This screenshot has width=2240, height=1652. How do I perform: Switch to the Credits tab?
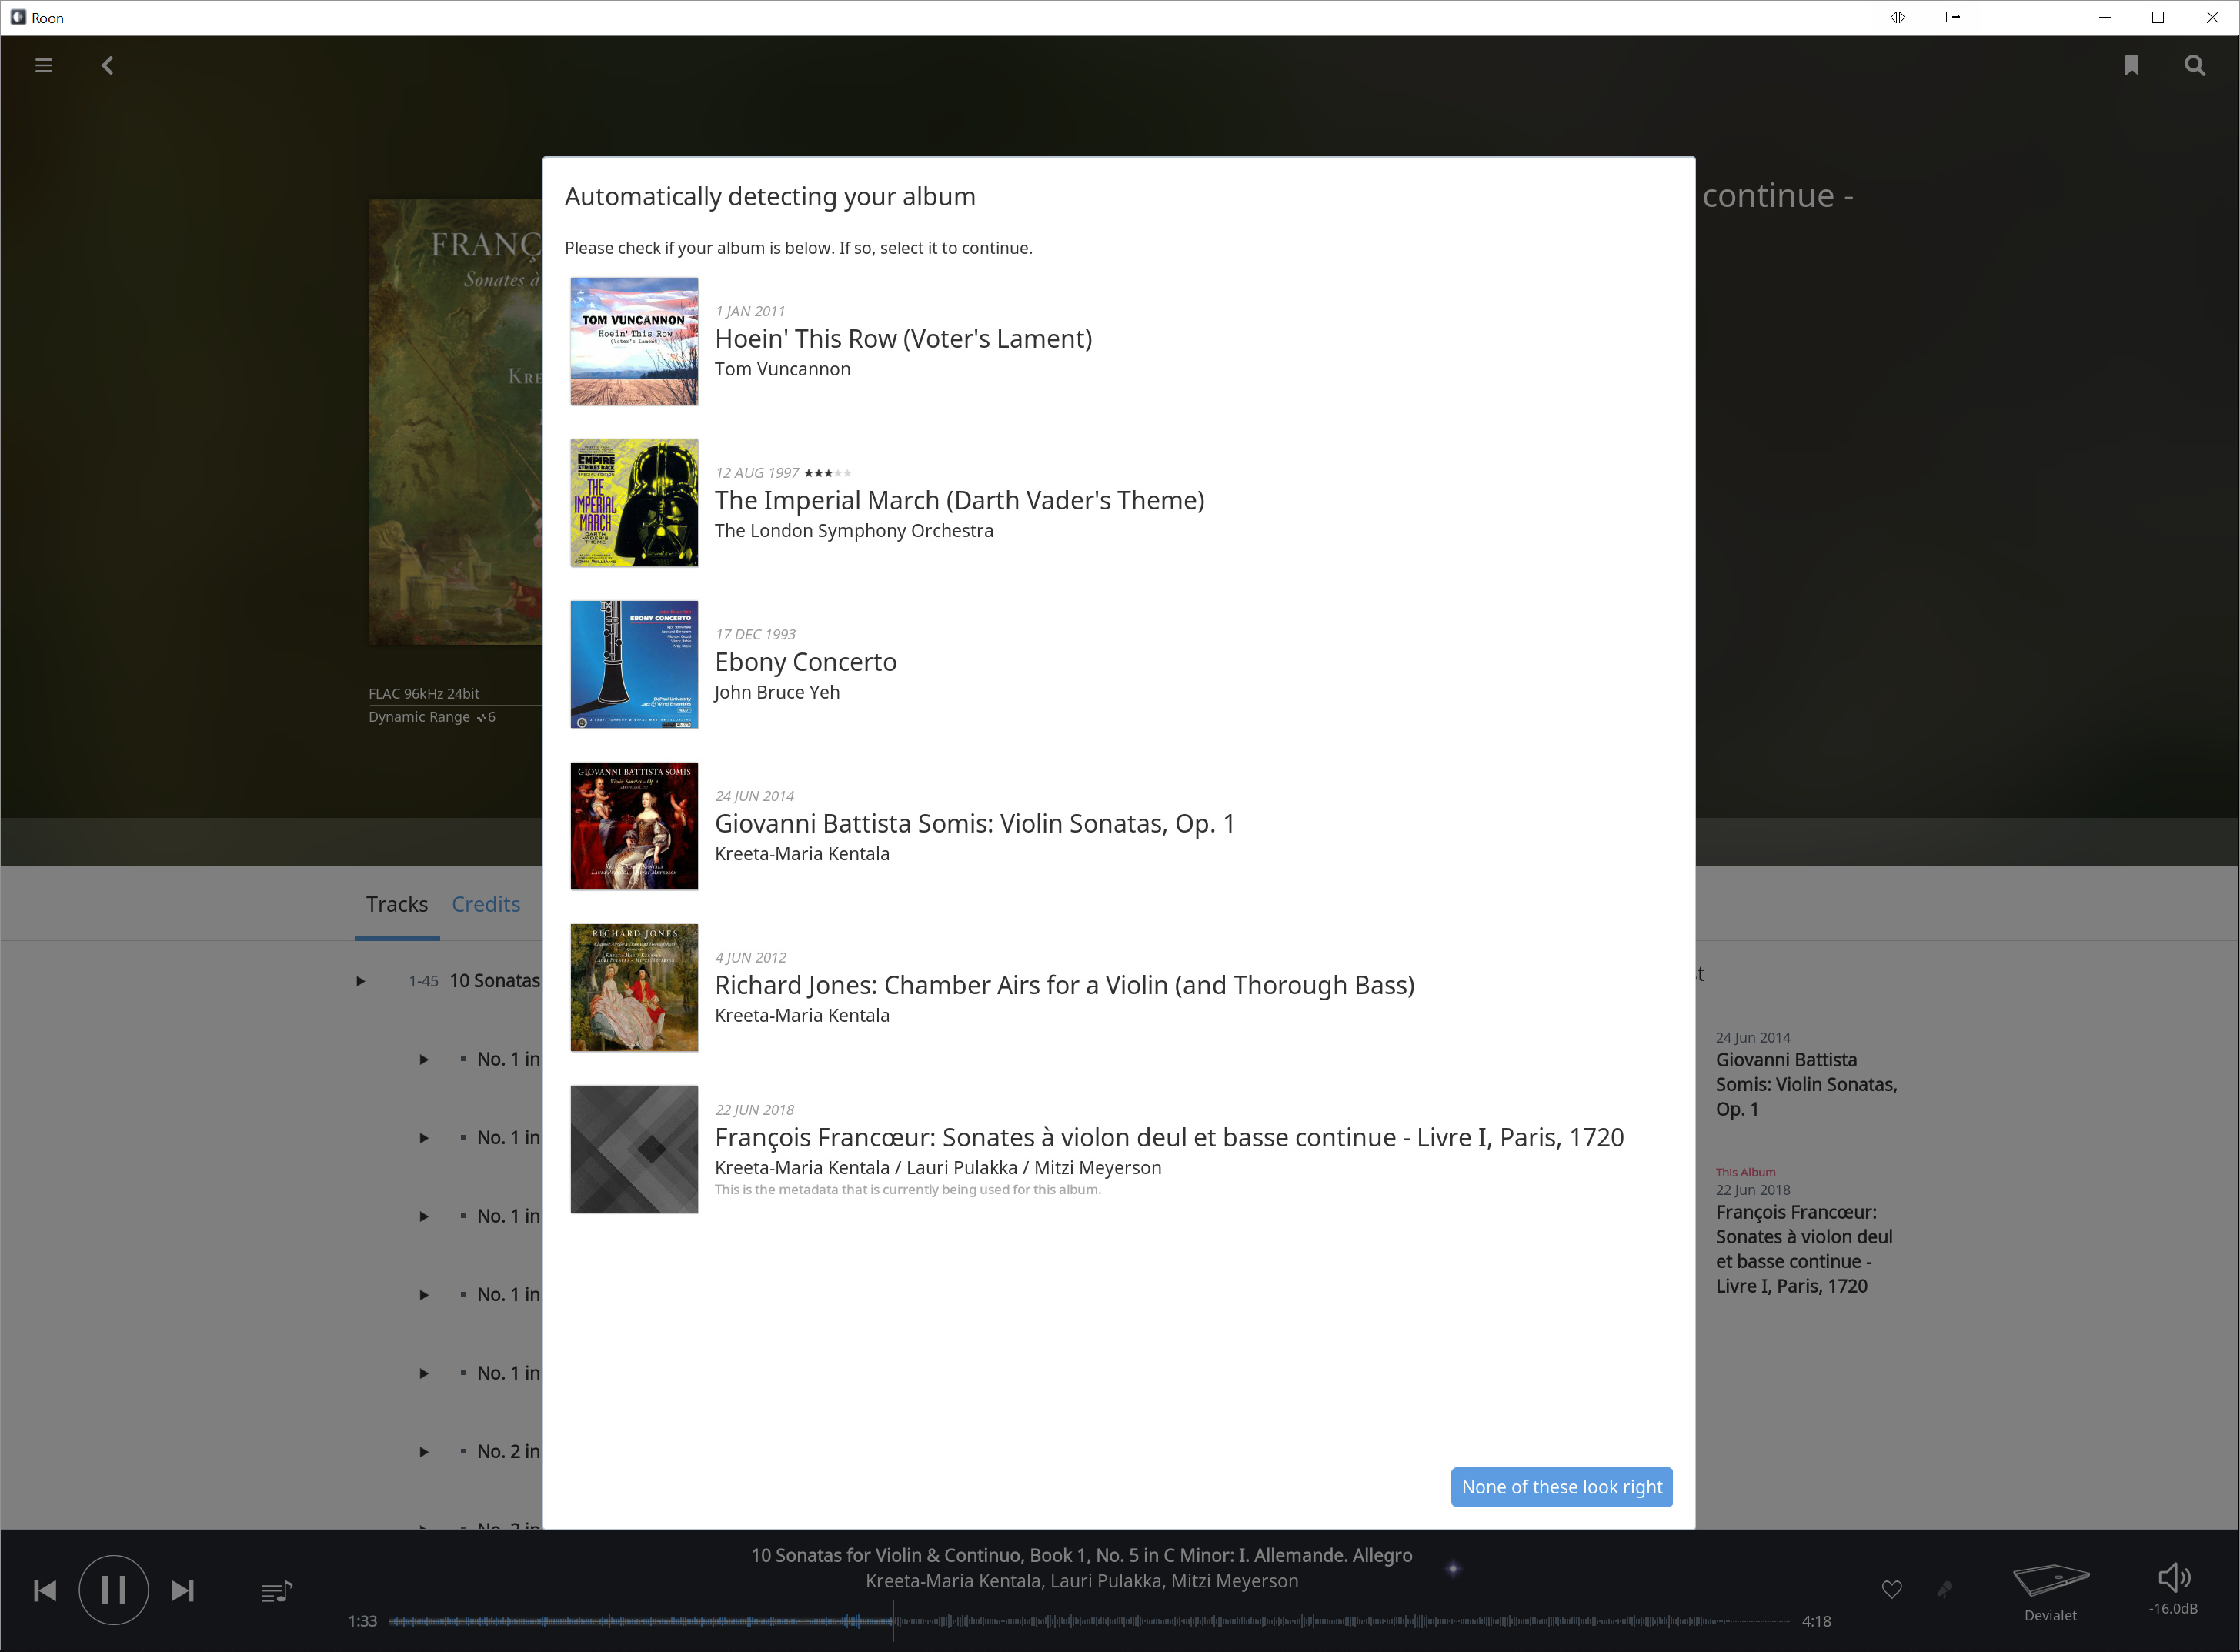click(486, 904)
